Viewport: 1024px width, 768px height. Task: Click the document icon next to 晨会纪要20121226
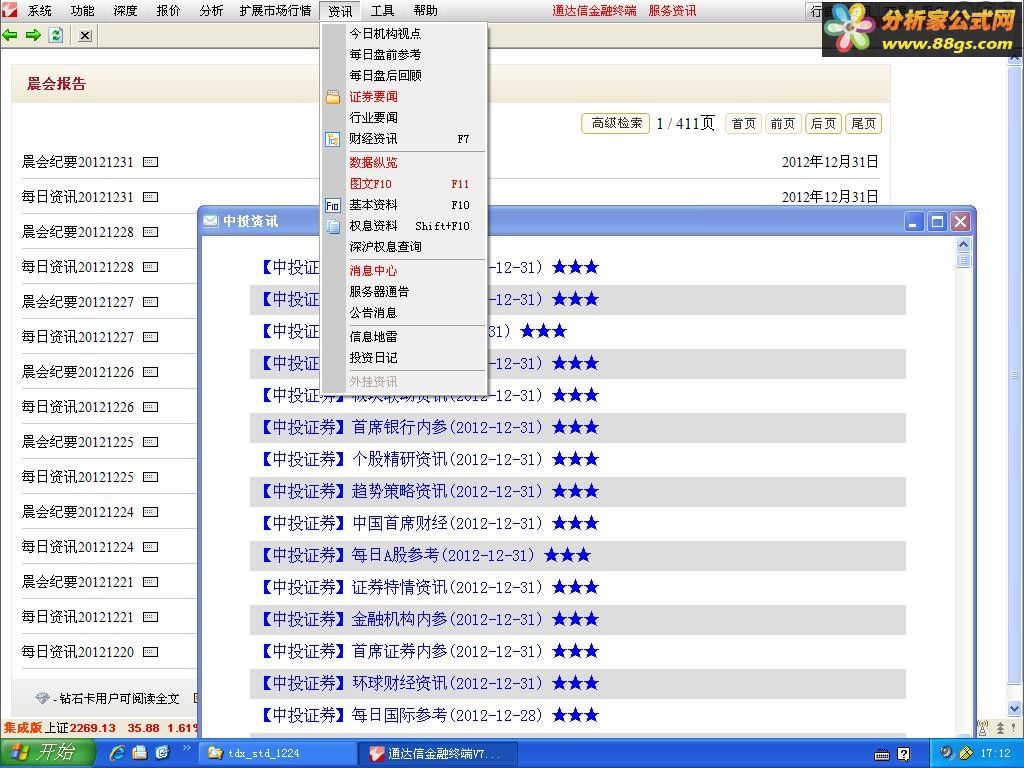(150, 372)
